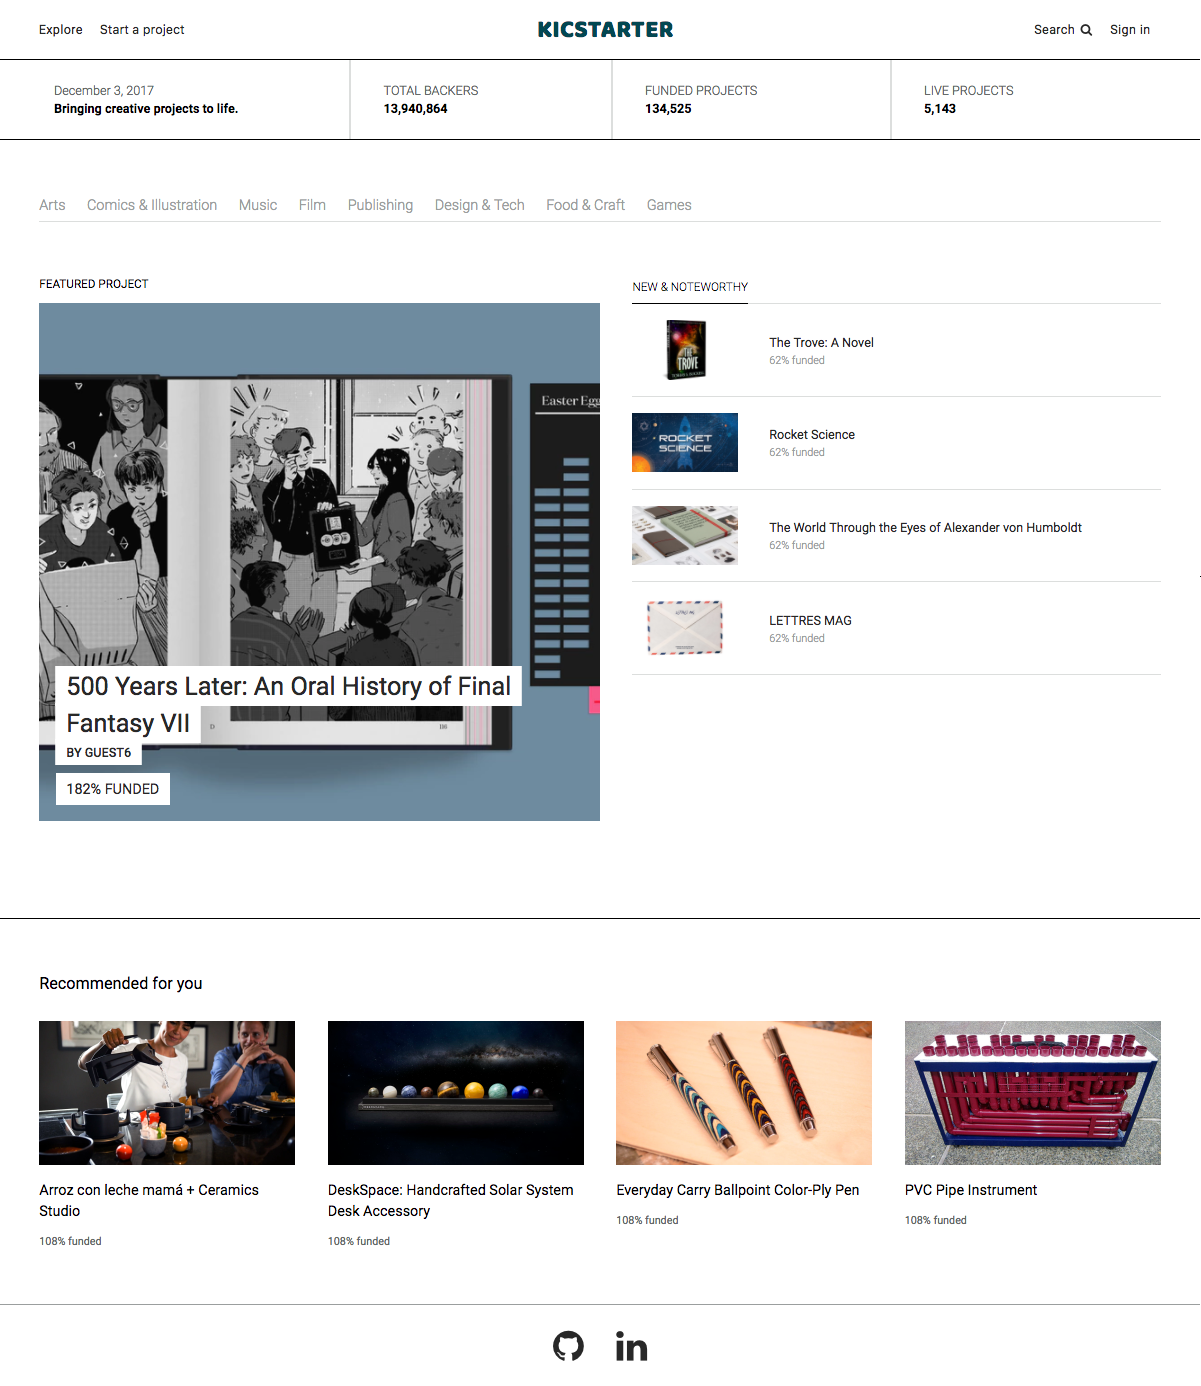The height and width of the screenshot is (1386, 1201).
Task: Click the search magnifier icon
Action: coord(1086,30)
